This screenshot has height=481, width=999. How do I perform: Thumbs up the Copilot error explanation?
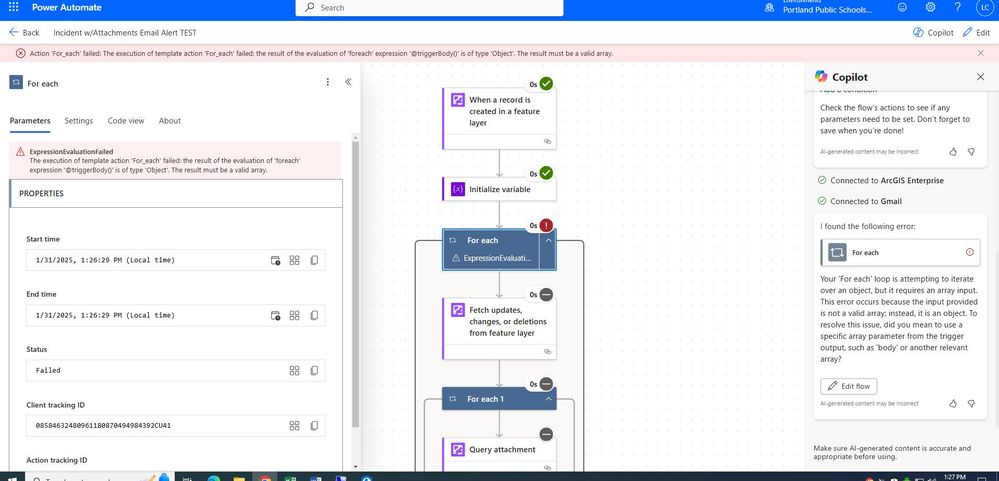[953, 403]
